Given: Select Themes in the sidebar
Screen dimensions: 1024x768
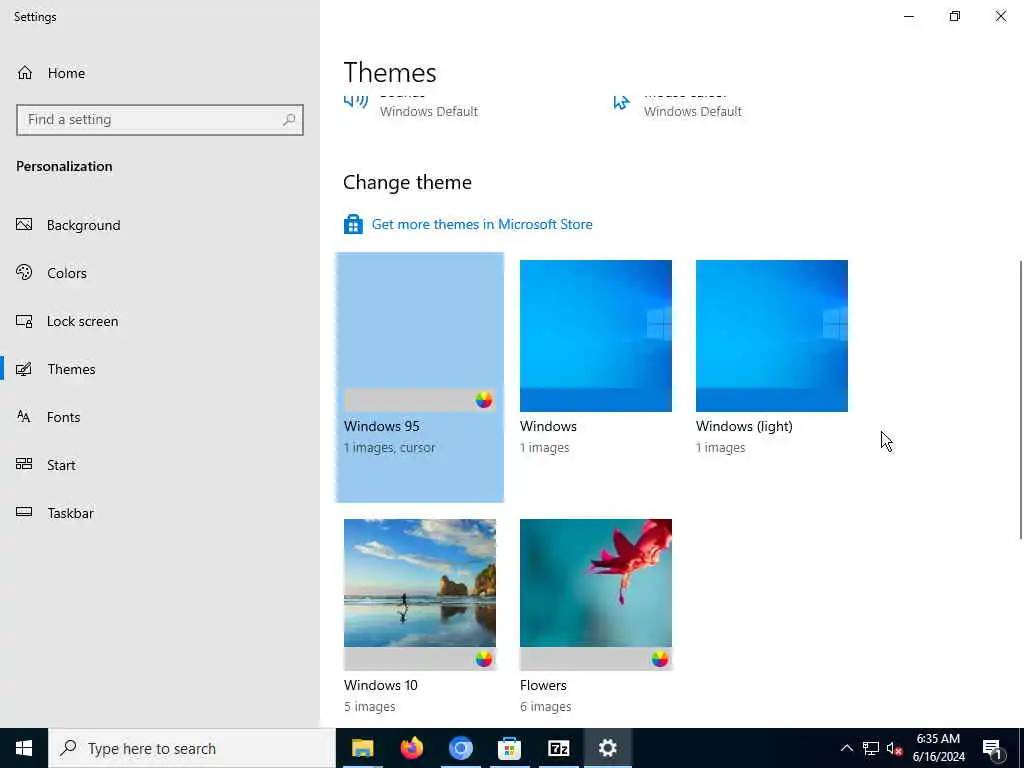Looking at the screenshot, I should (x=56, y=369).
